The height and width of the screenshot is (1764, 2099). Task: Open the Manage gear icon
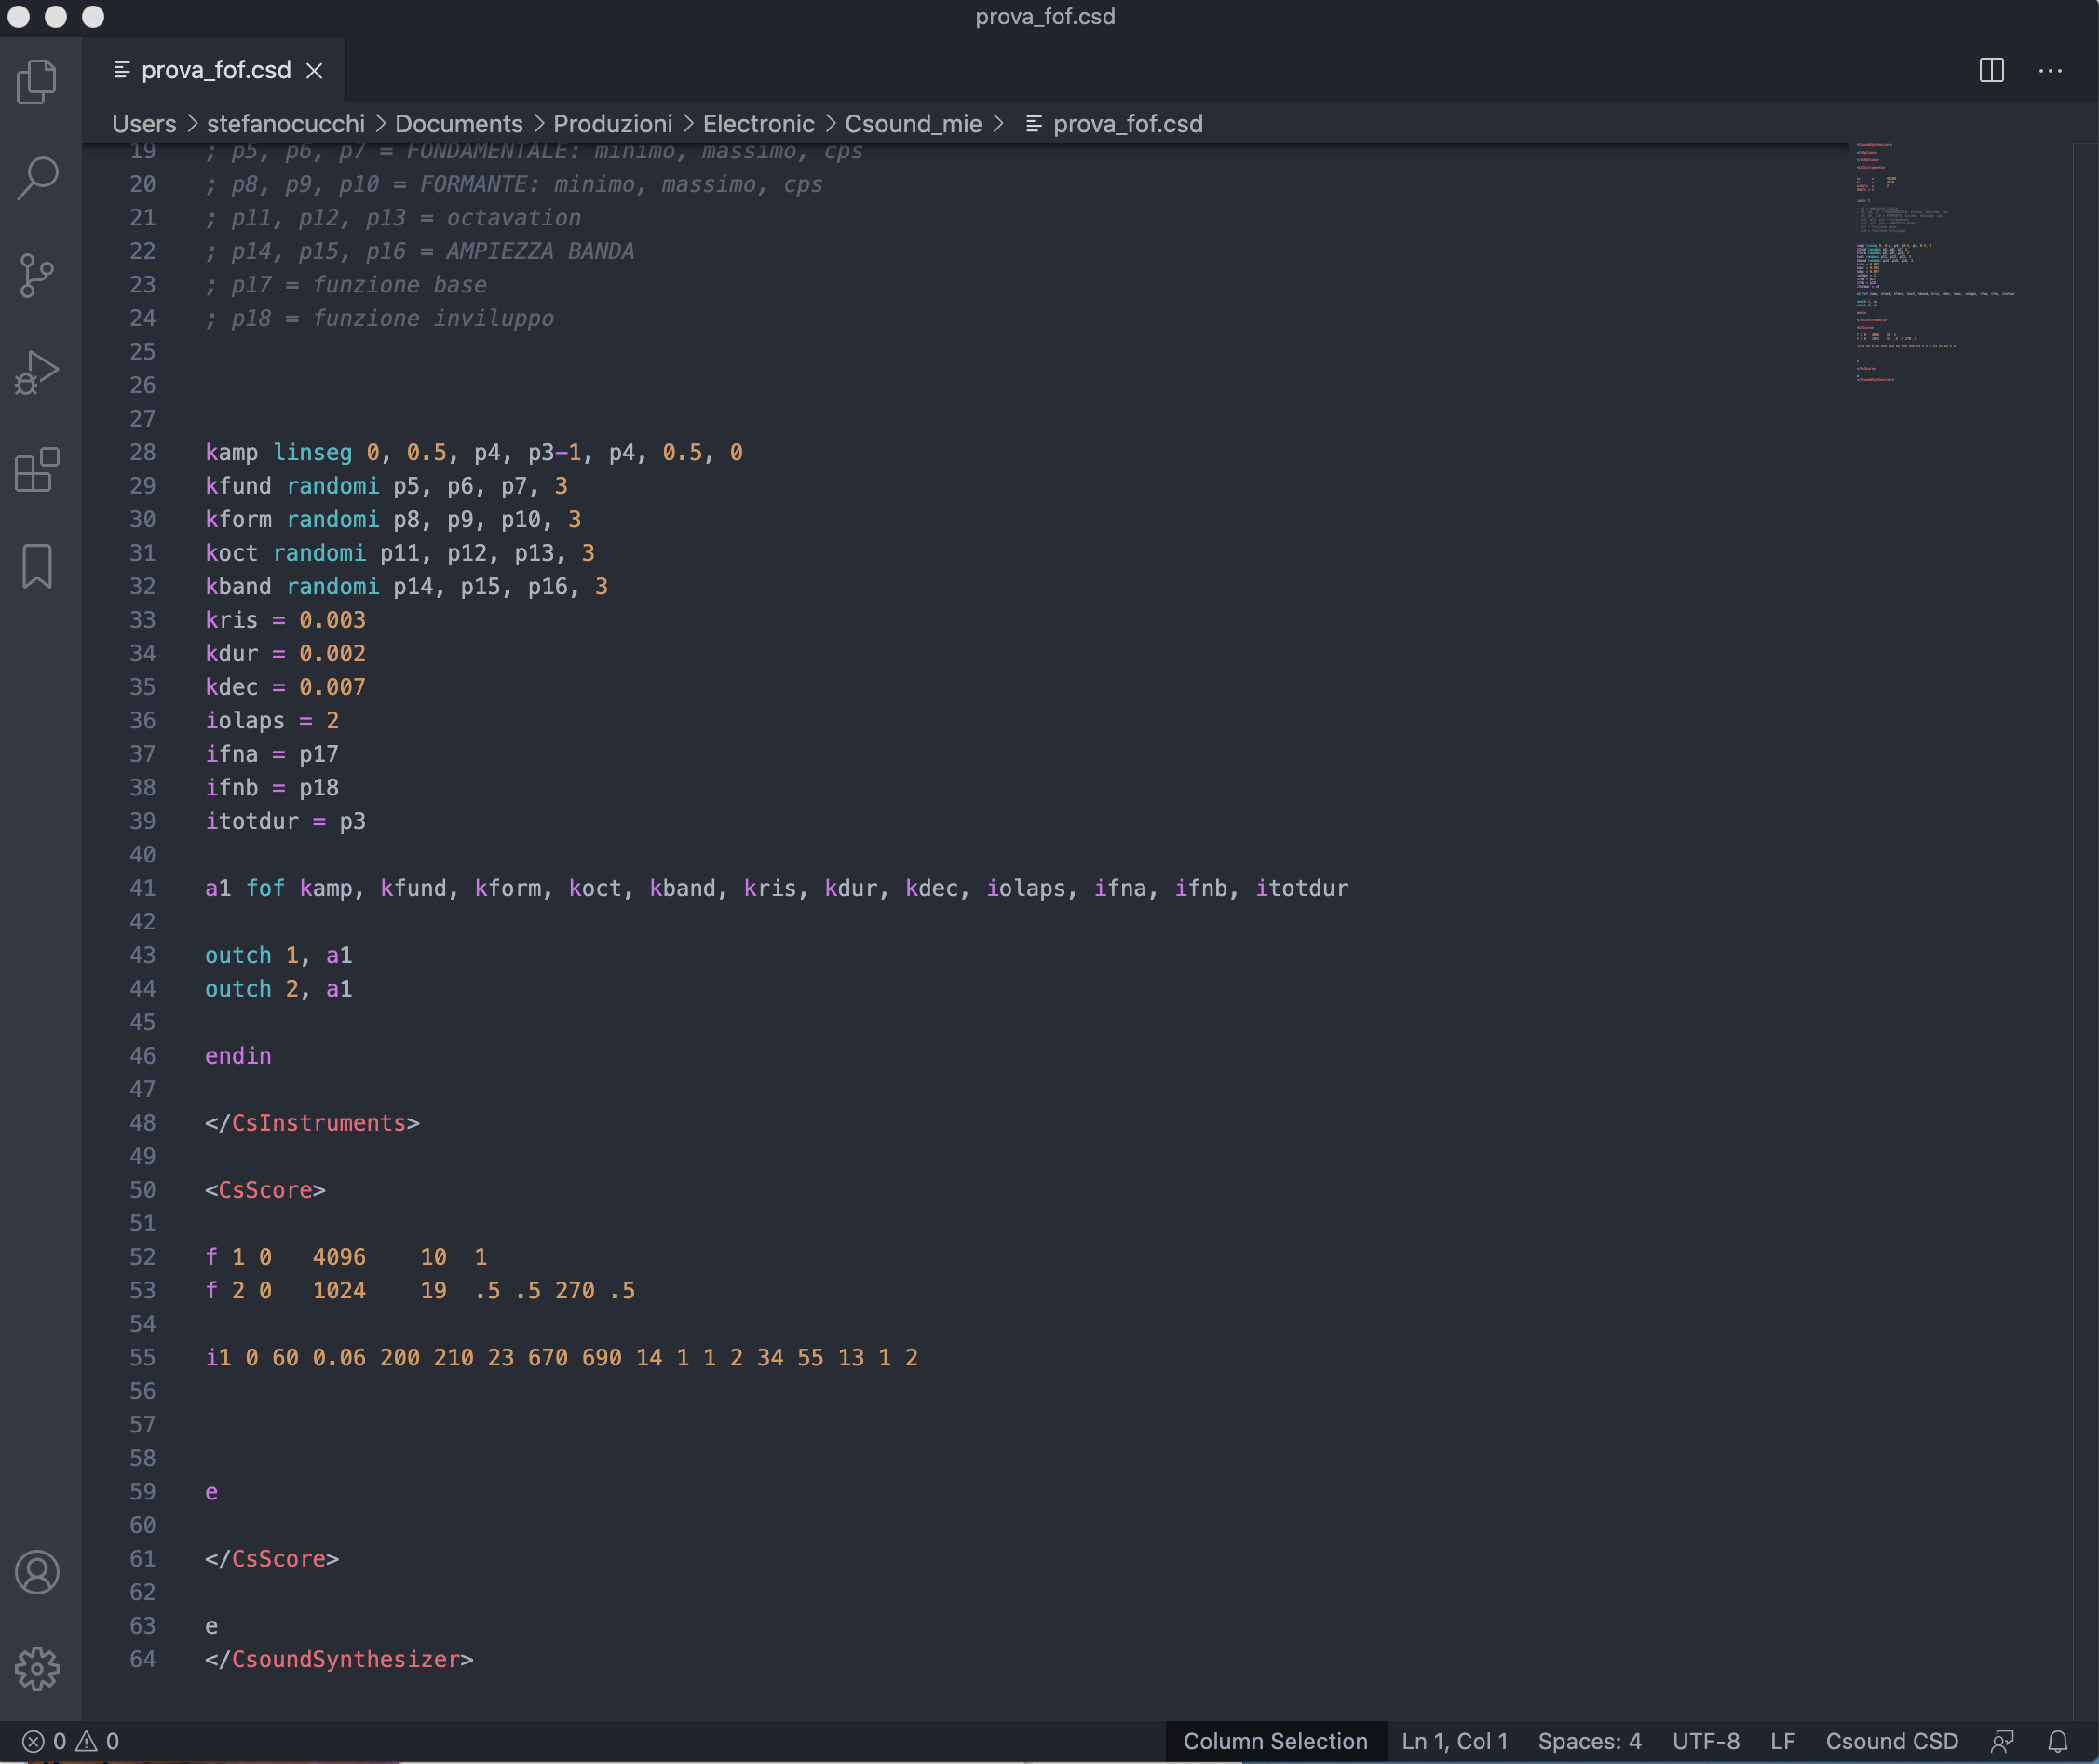(37, 1669)
